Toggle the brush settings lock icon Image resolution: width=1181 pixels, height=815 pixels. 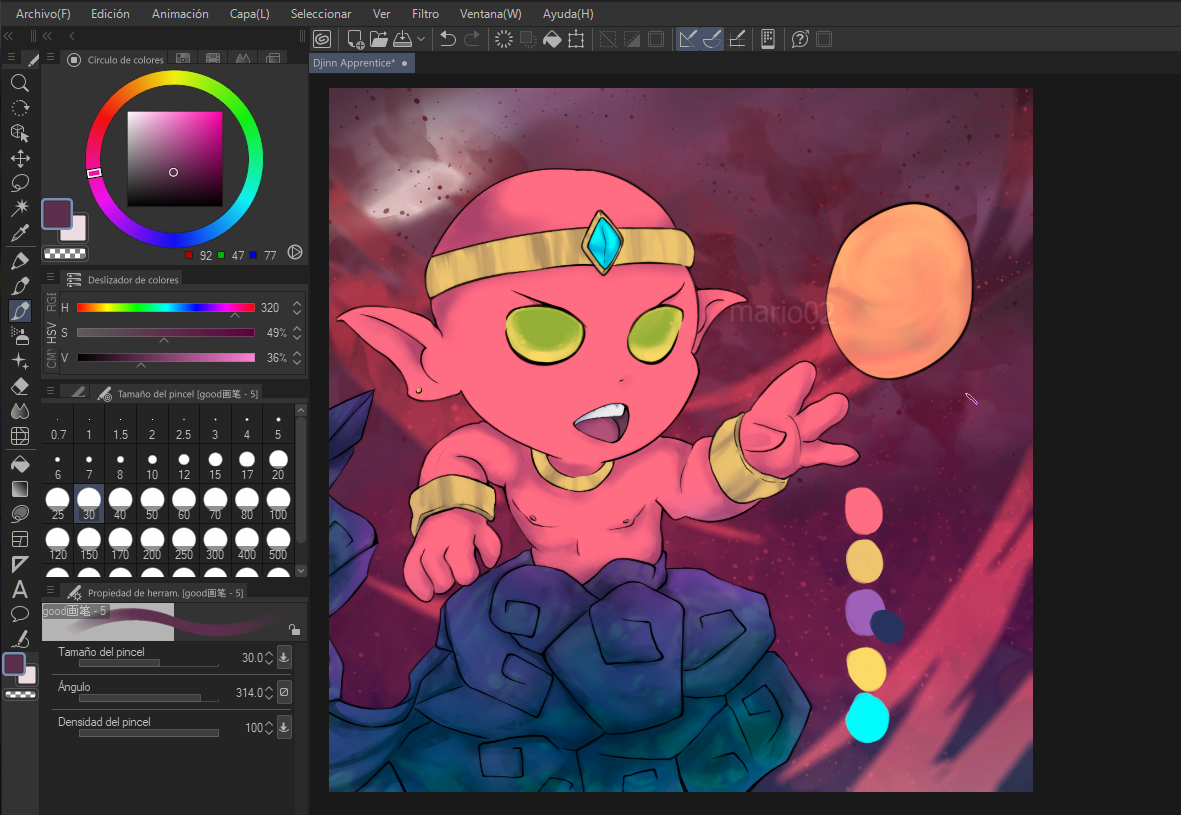tap(293, 629)
